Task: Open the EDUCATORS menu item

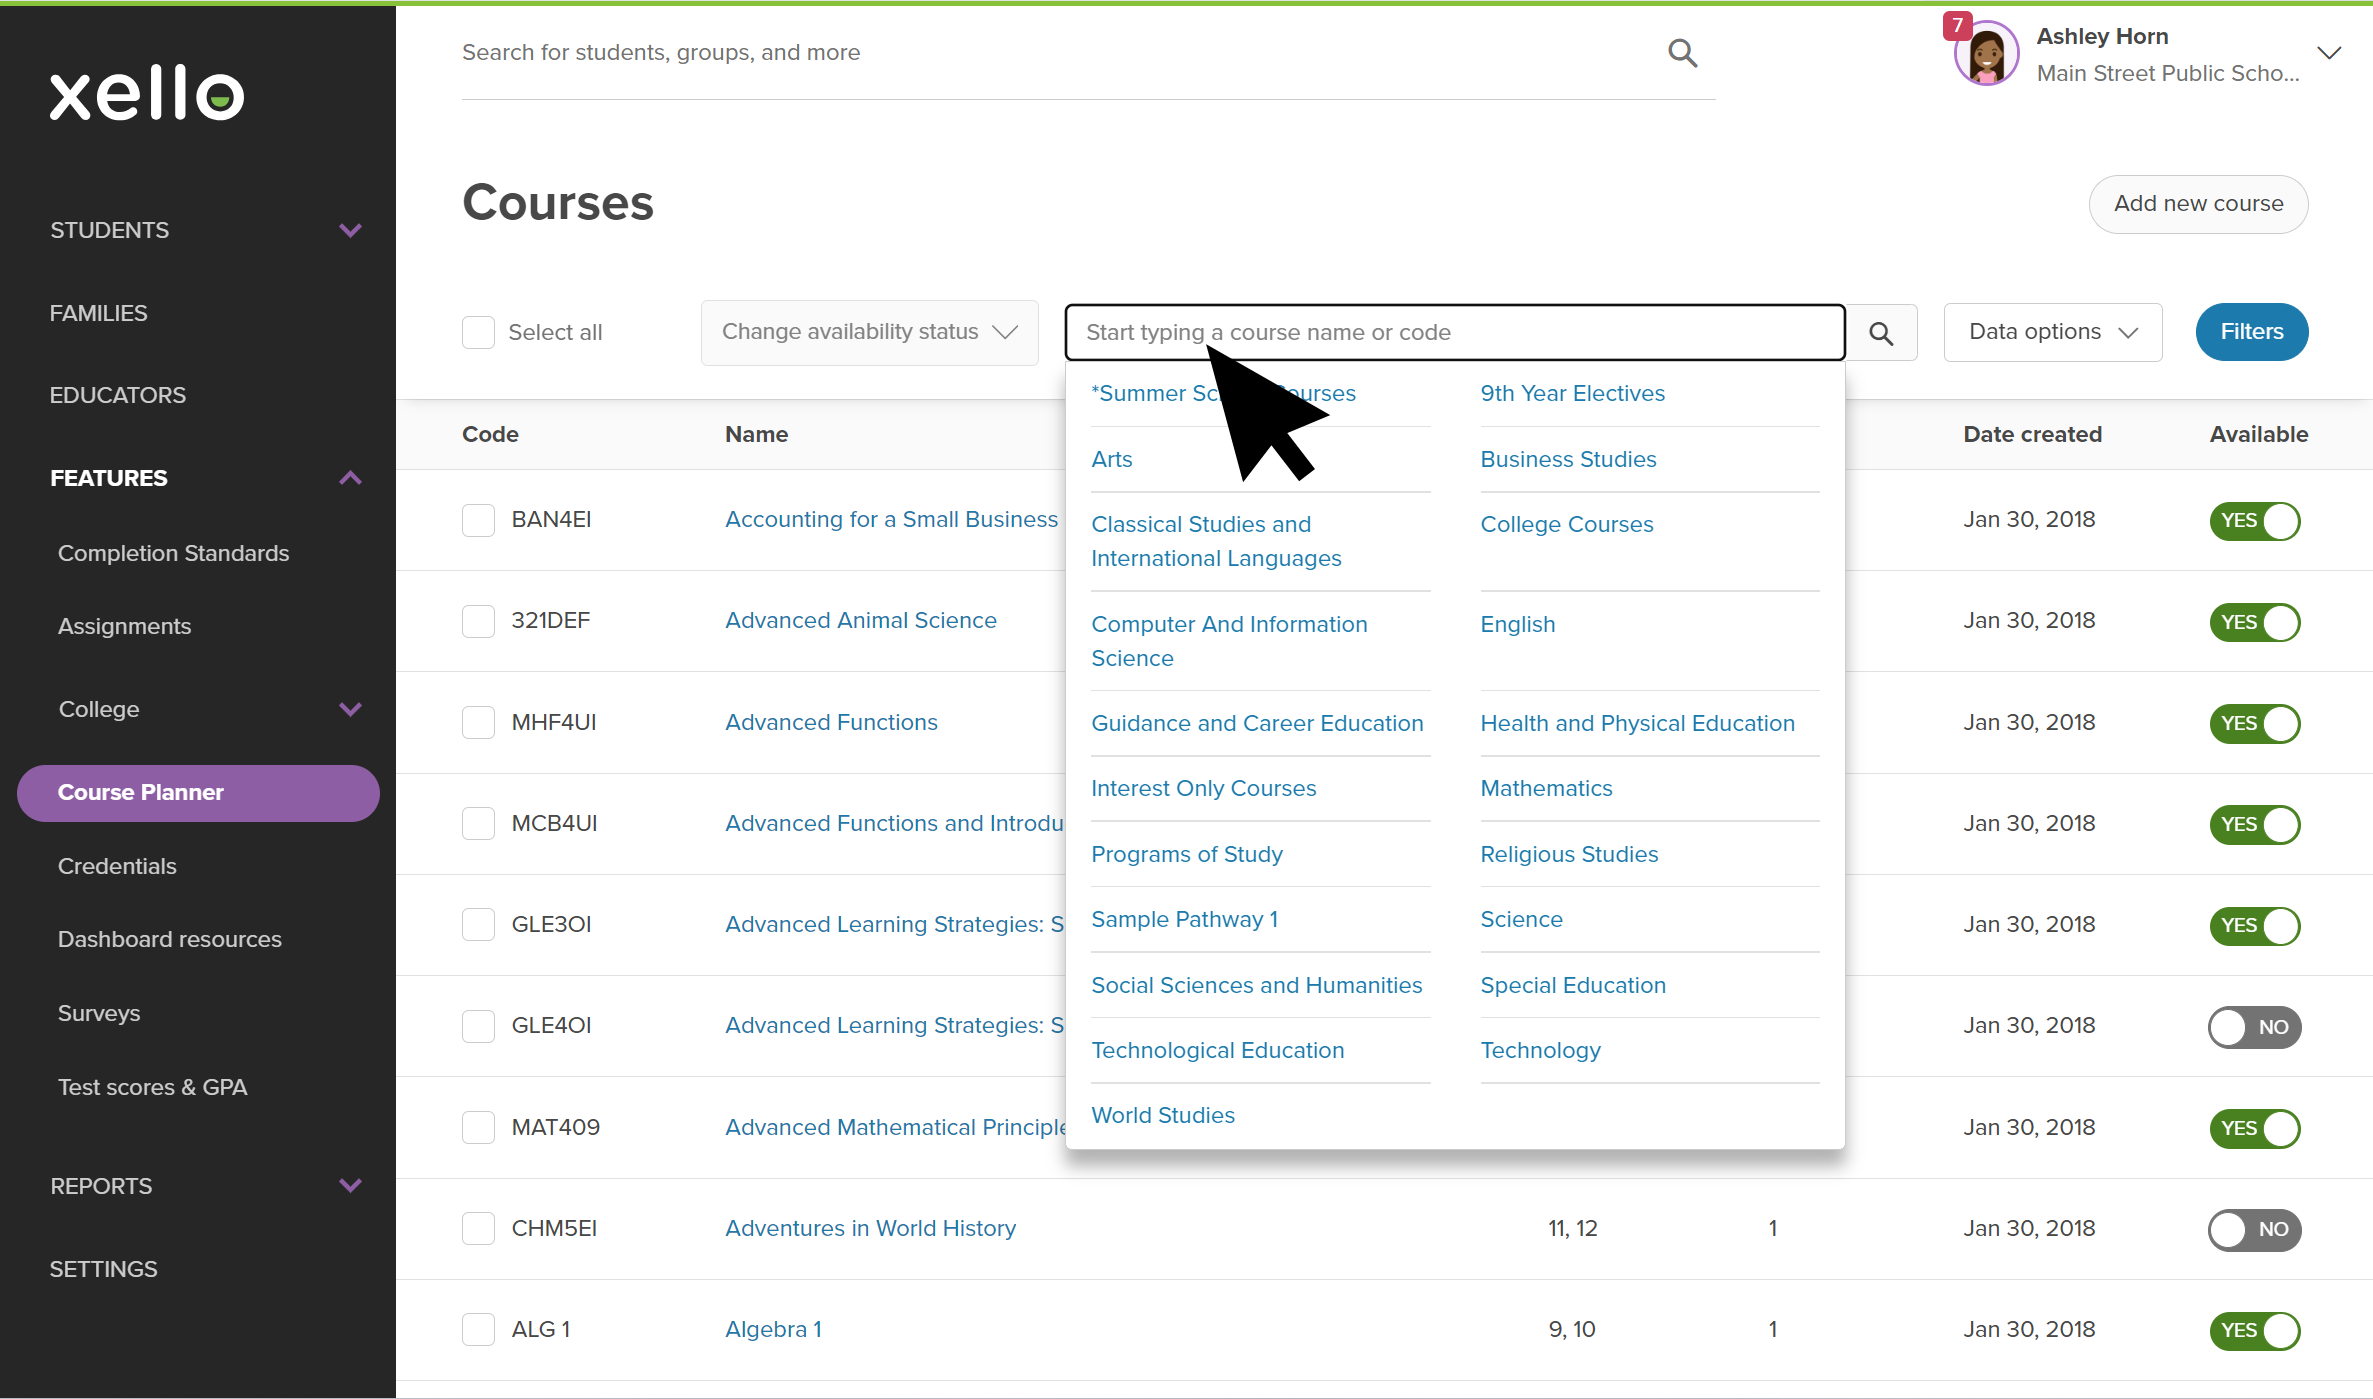Action: [117, 395]
